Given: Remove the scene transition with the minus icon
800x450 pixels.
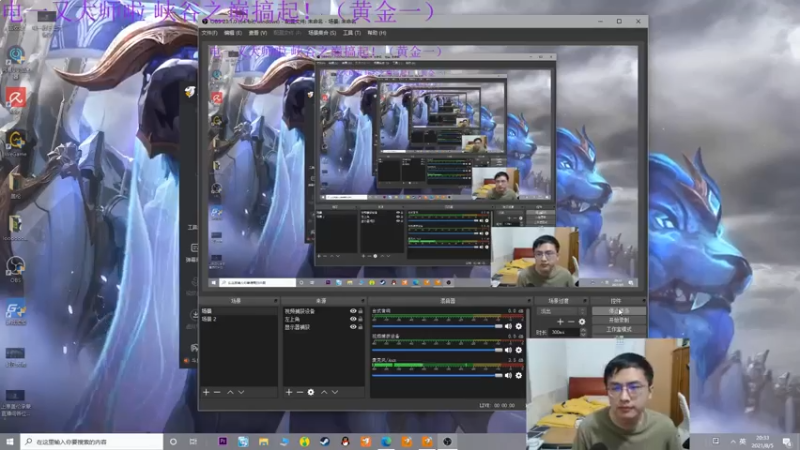Looking at the screenshot, I should (571, 321).
